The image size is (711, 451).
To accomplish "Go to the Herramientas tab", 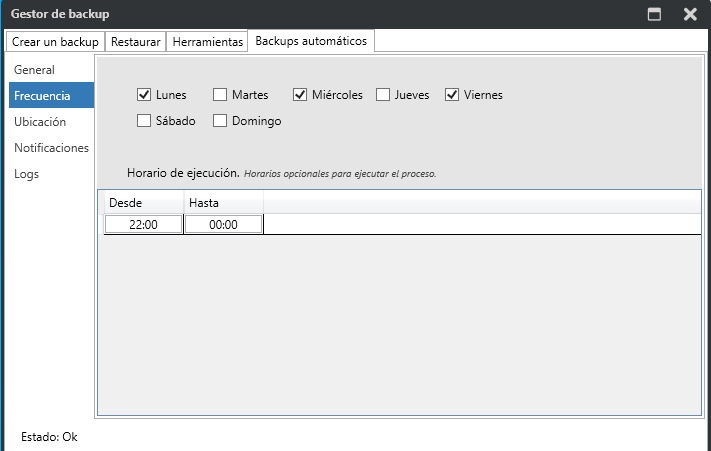I will click(x=207, y=42).
